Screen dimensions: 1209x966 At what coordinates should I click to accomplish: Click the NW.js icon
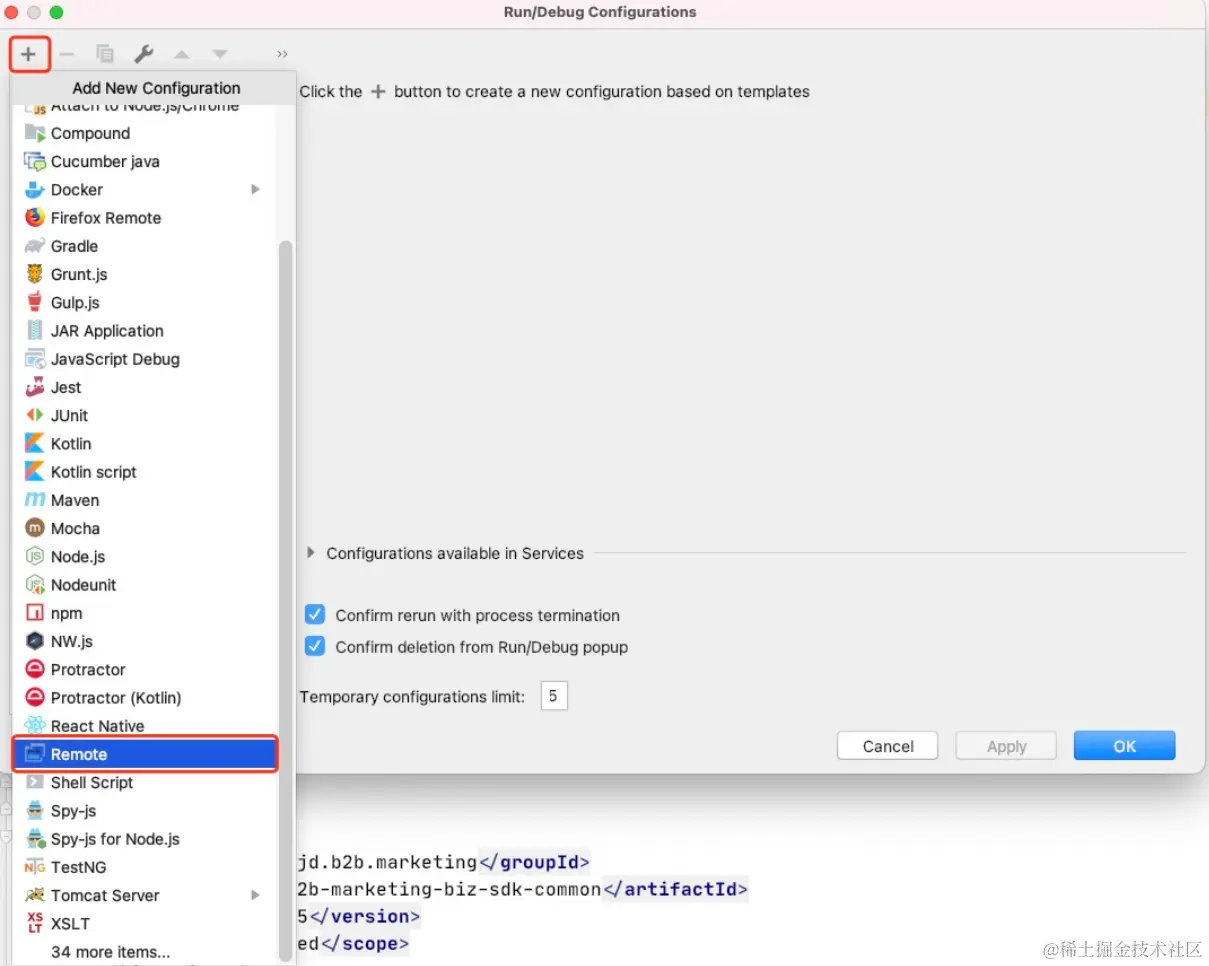point(35,641)
